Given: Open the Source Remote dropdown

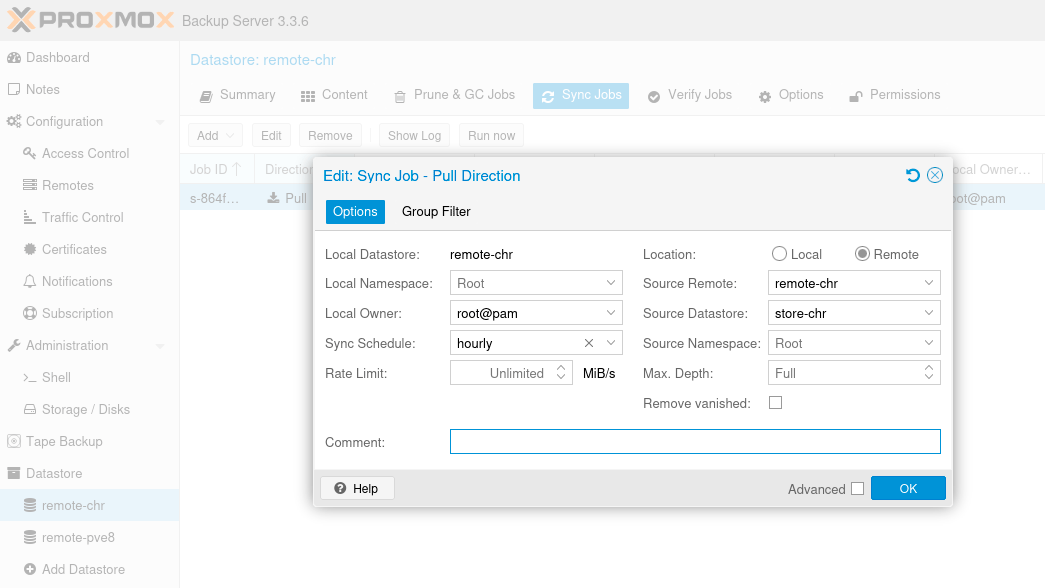Looking at the screenshot, I should (929, 283).
